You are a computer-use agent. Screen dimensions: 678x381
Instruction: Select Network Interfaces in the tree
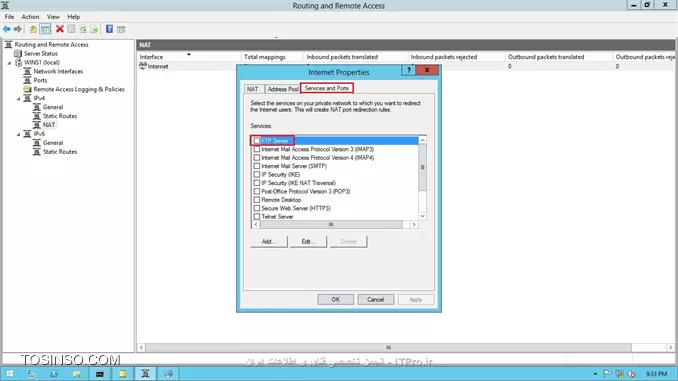[58, 71]
